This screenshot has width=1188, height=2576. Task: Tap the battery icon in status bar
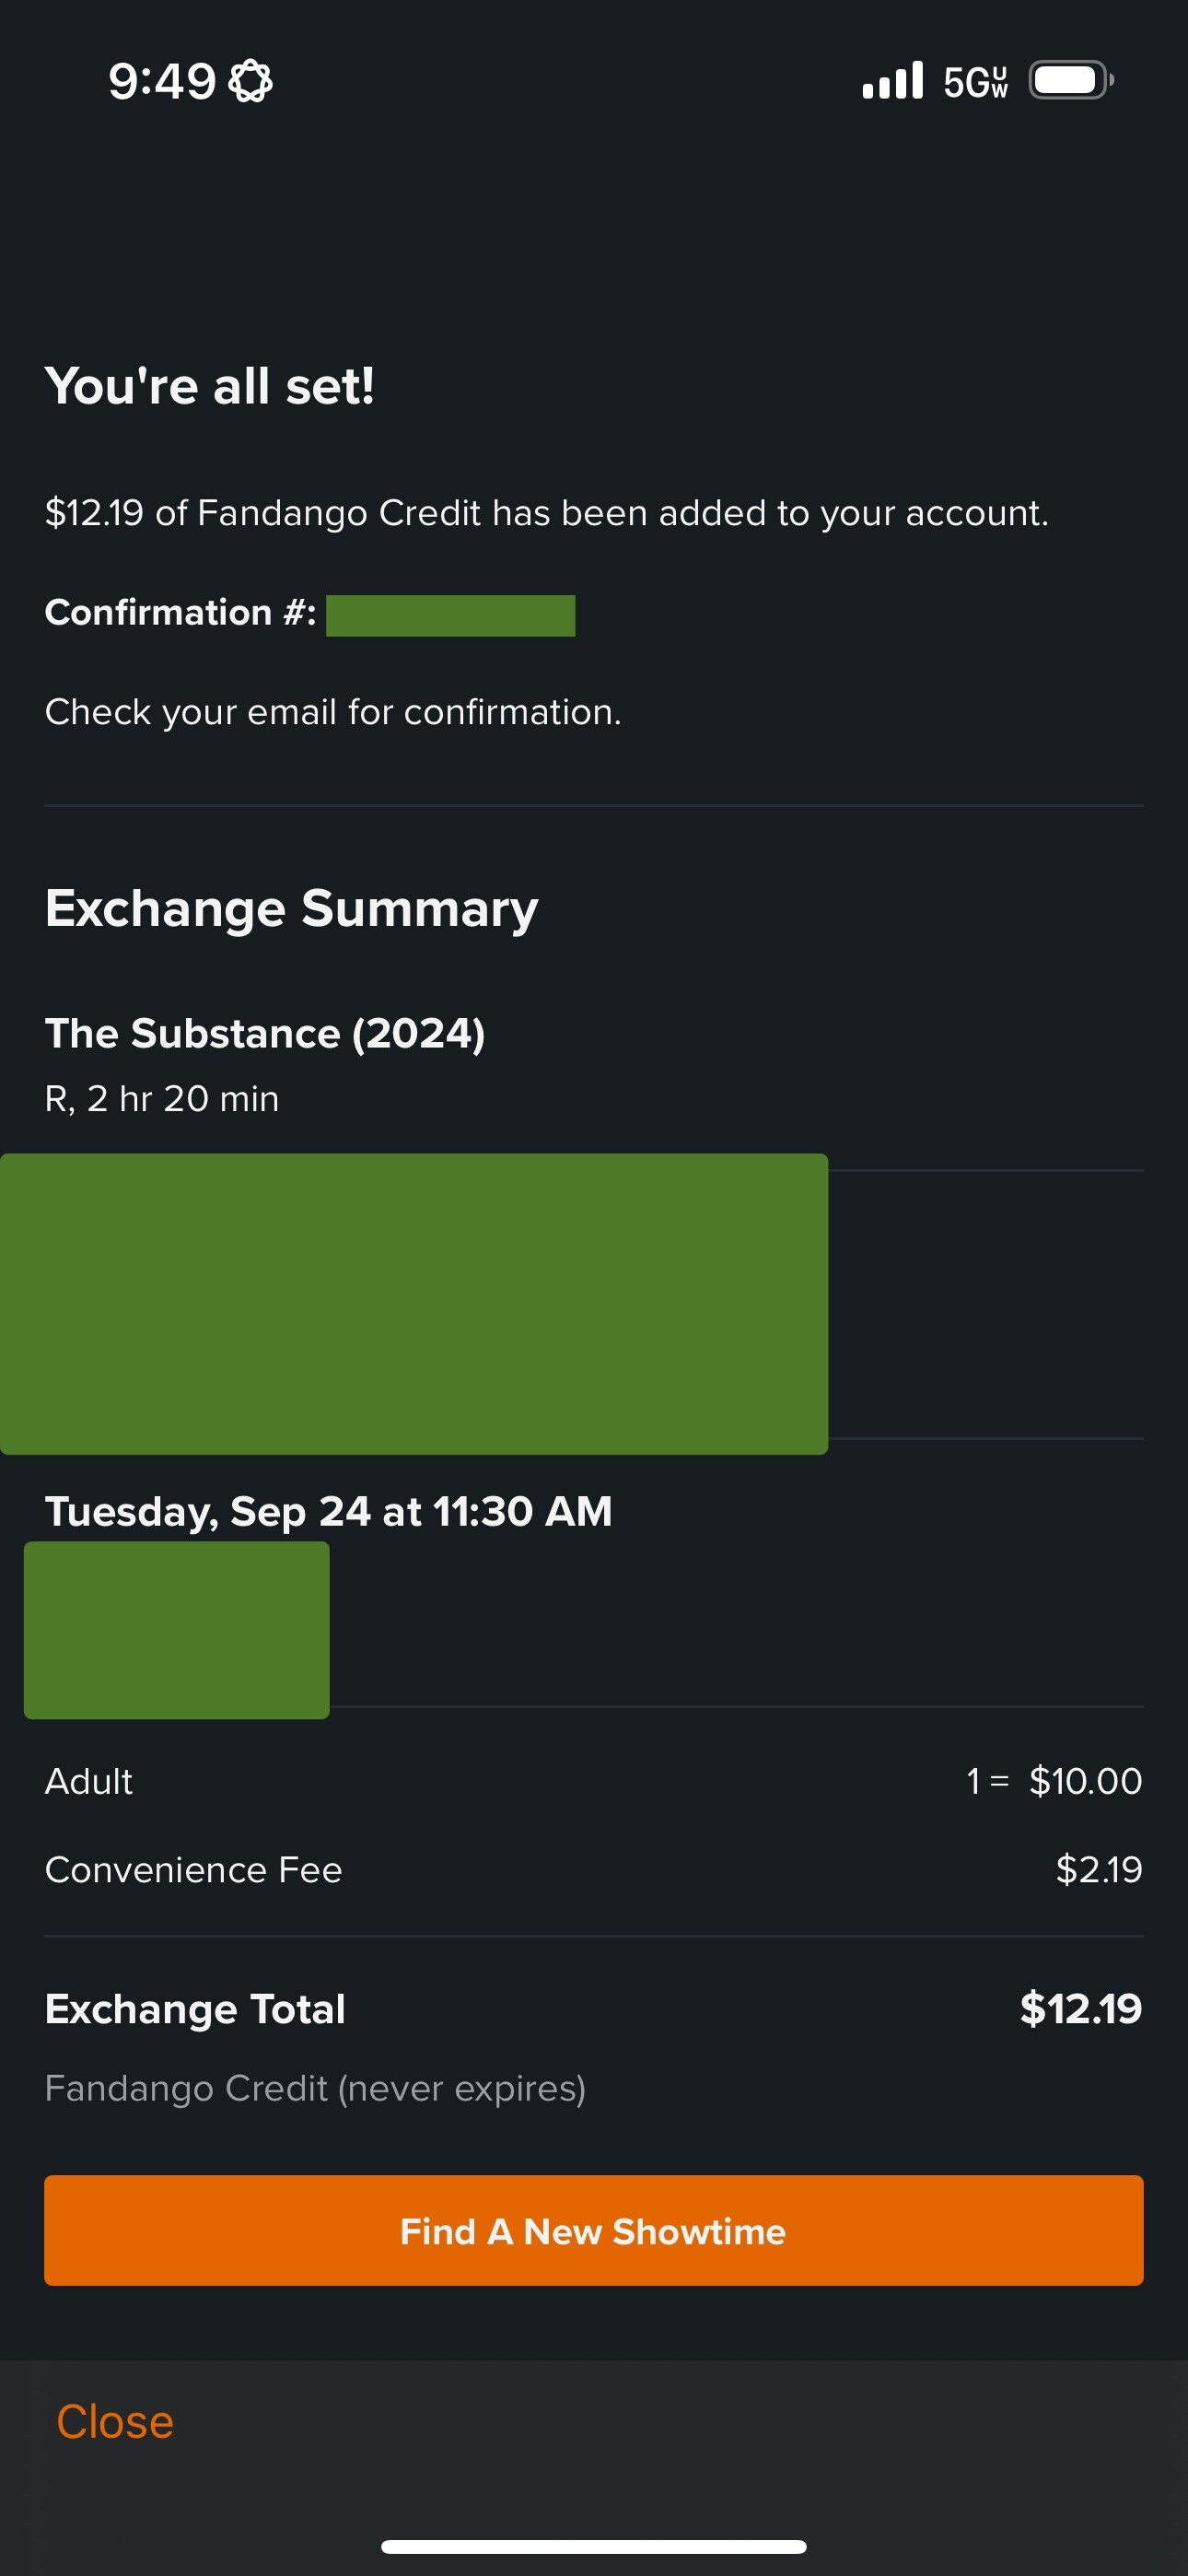1070,80
